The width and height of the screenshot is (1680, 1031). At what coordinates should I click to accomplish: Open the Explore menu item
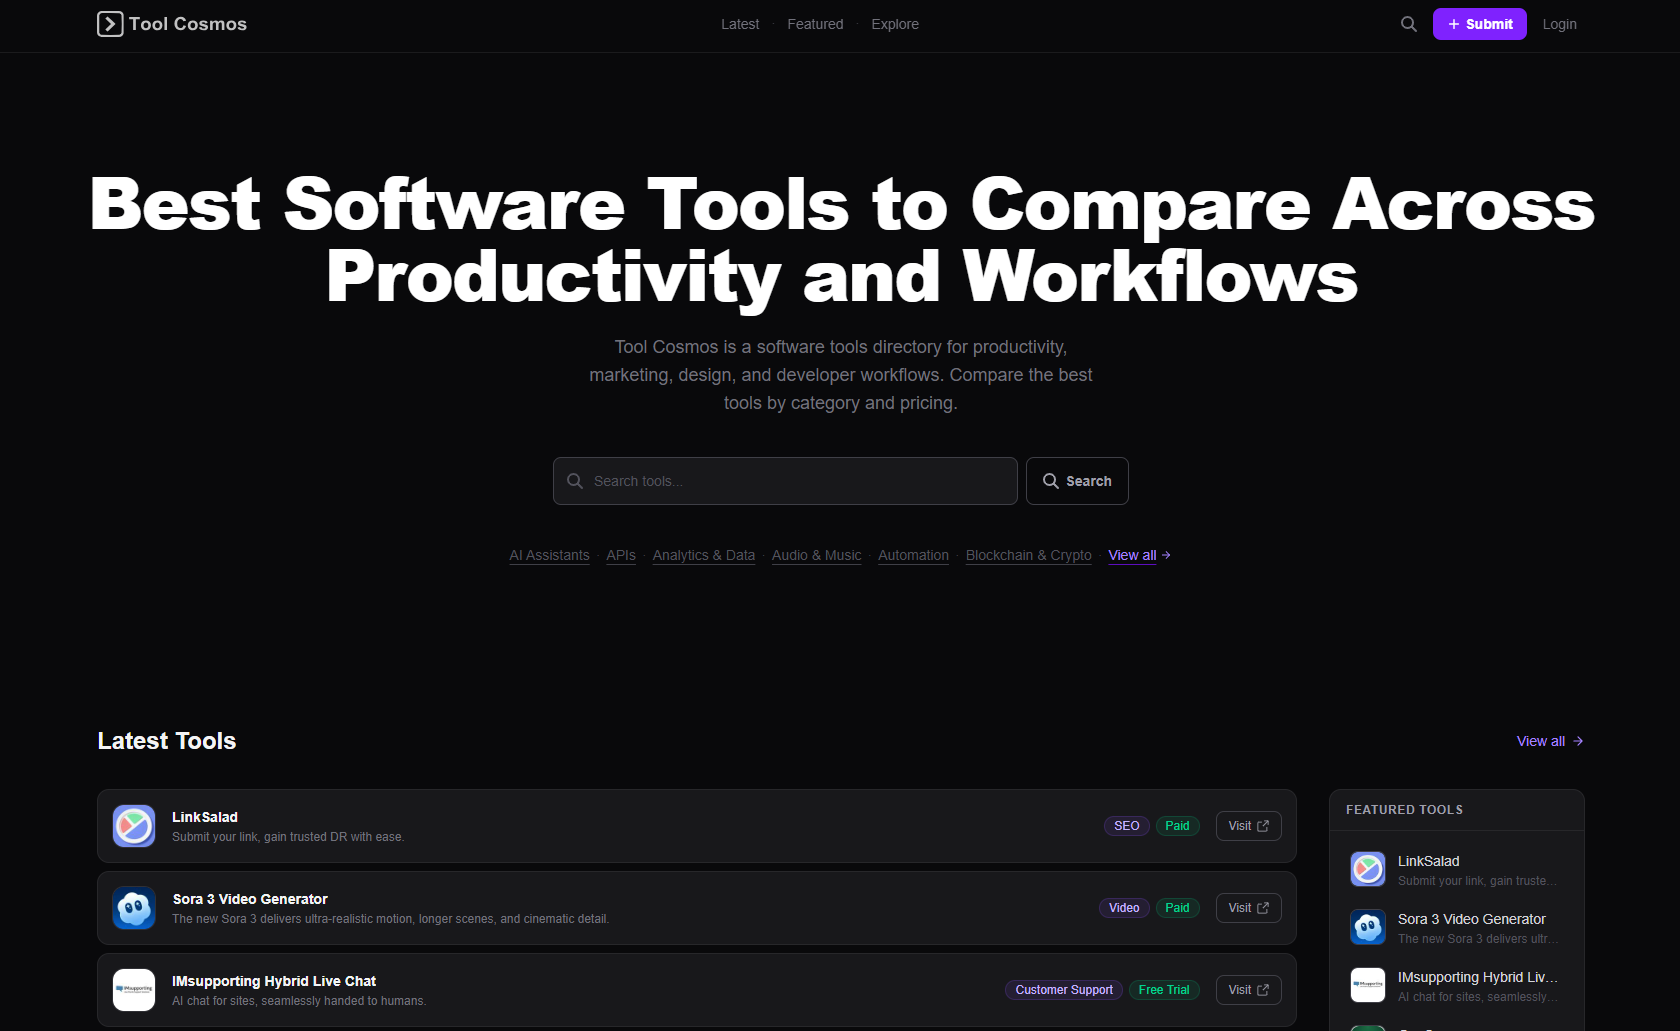(x=894, y=23)
